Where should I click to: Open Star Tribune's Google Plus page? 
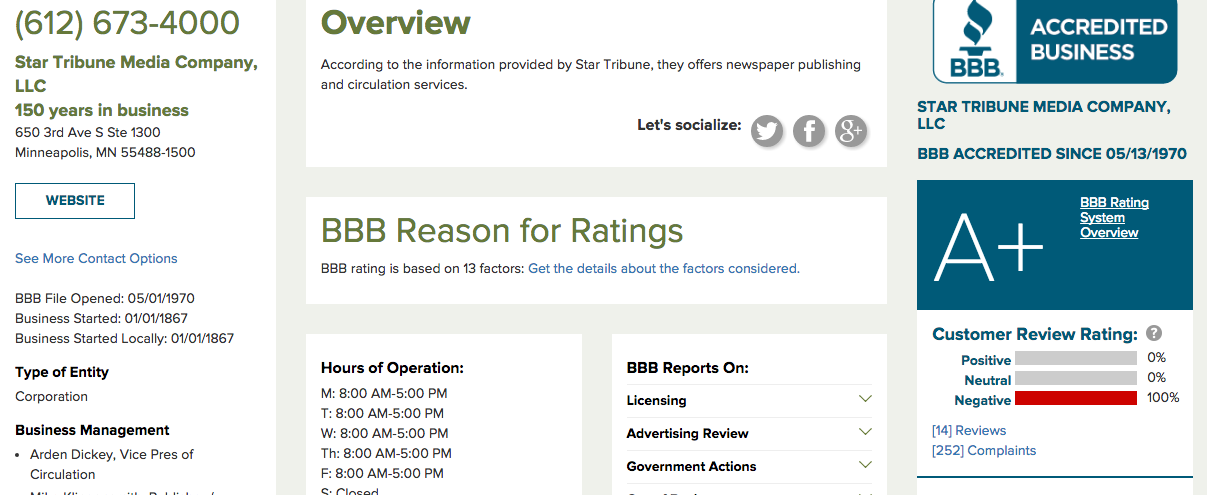(x=851, y=130)
